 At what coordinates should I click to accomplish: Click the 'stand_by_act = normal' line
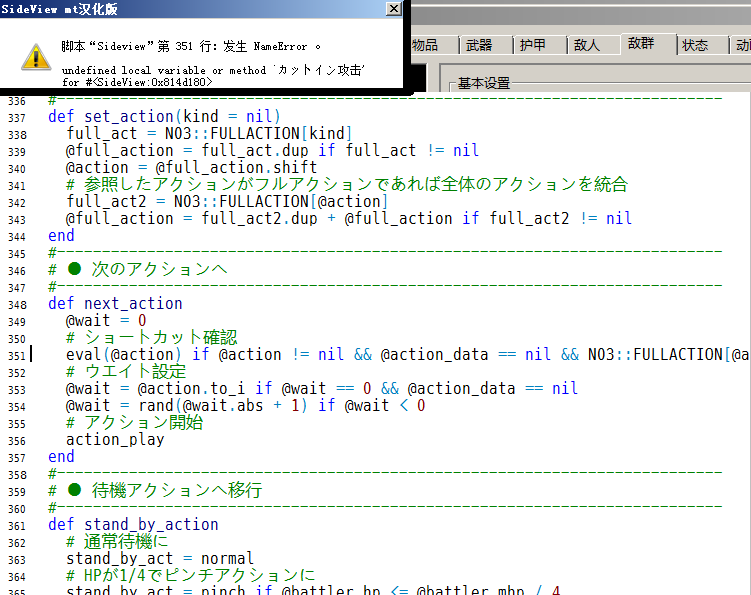160,559
